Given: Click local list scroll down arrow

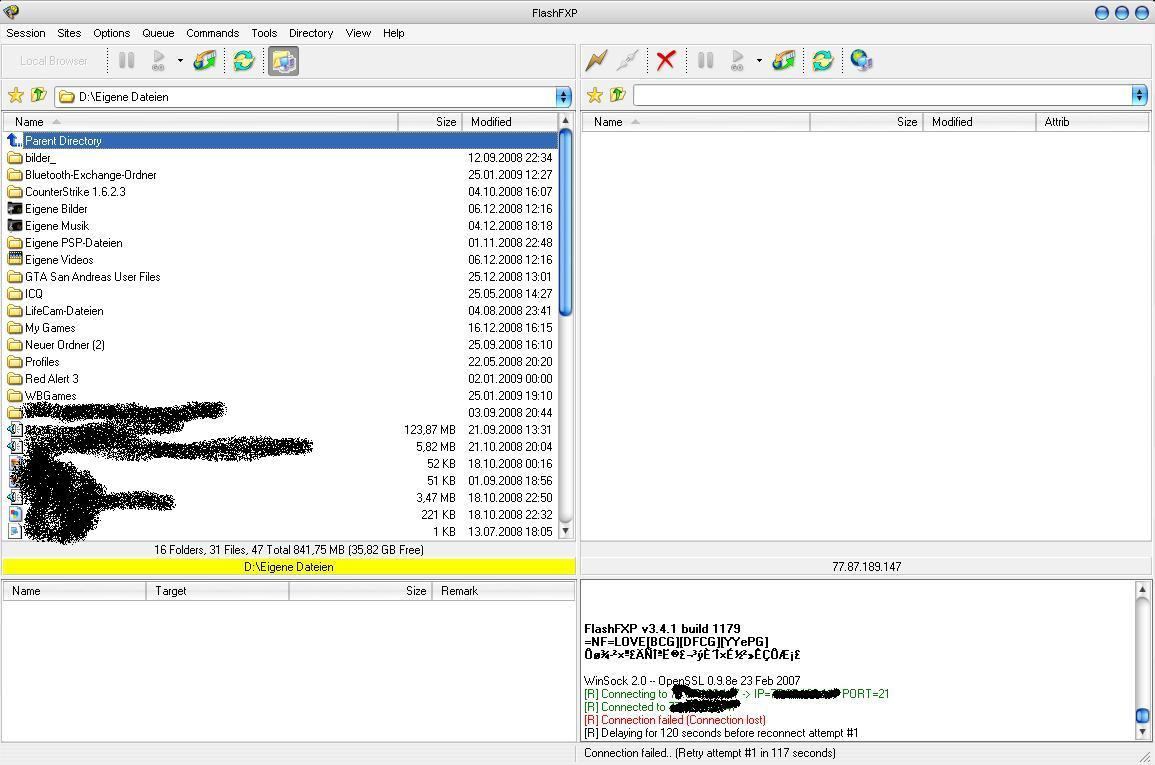Looking at the screenshot, I should click(566, 531).
